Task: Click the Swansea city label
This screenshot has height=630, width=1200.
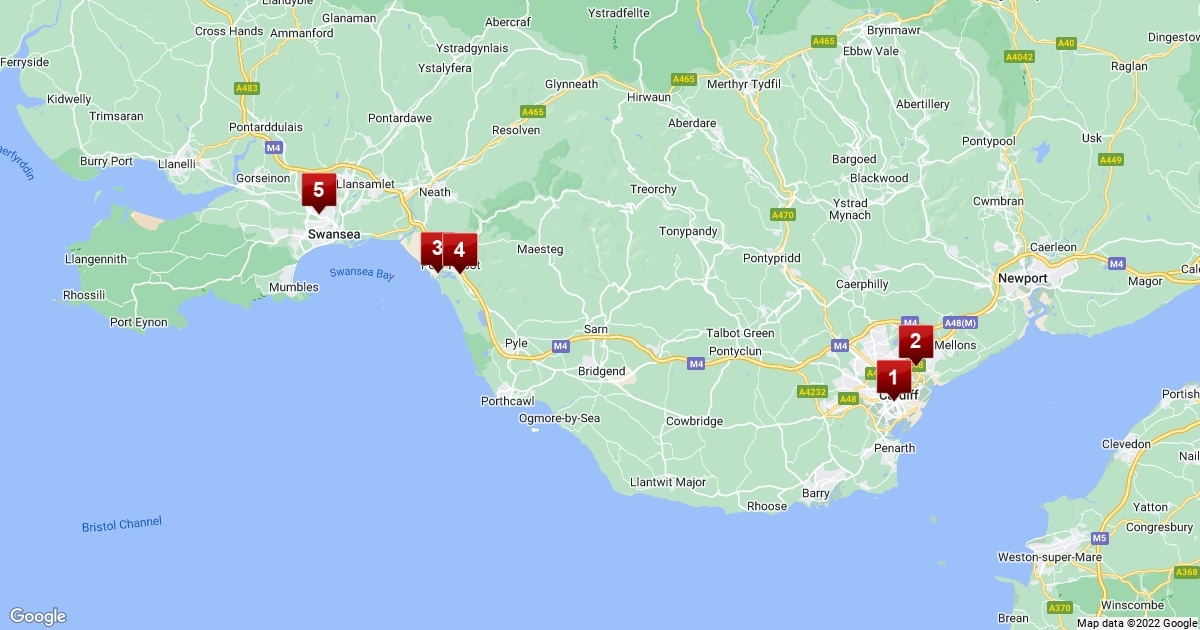Action: click(x=332, y=235)
